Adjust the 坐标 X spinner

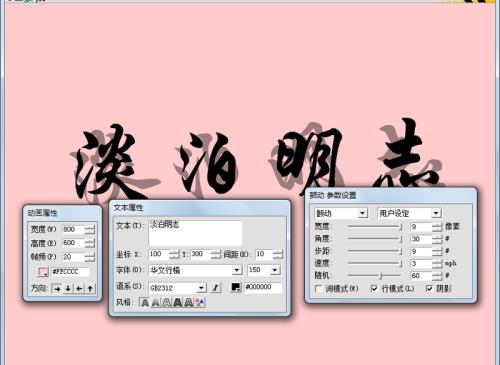point(174,254)
